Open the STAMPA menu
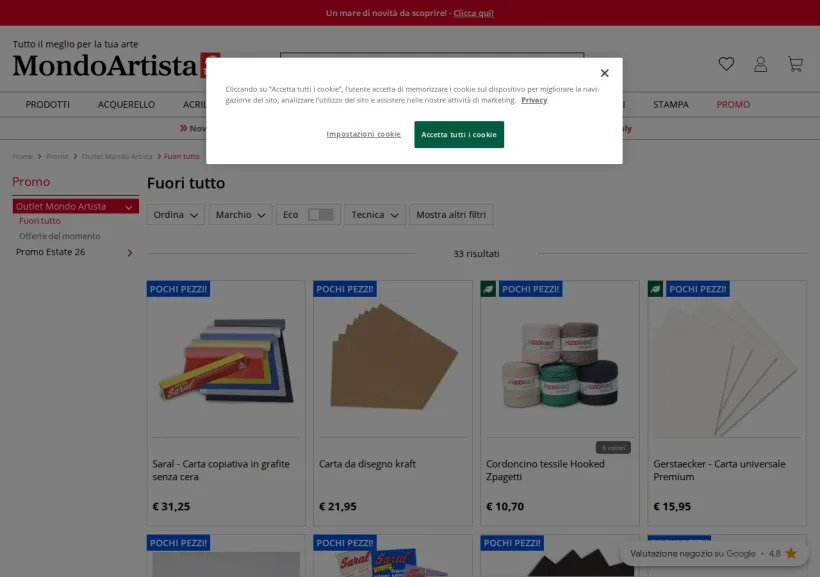The image size is (820, 577). 670,105
